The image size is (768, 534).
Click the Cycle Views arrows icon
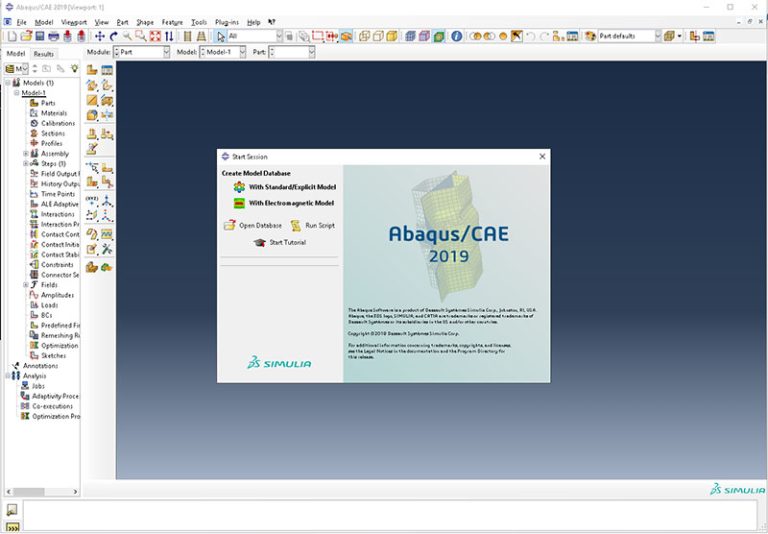(x=169, y=36)
